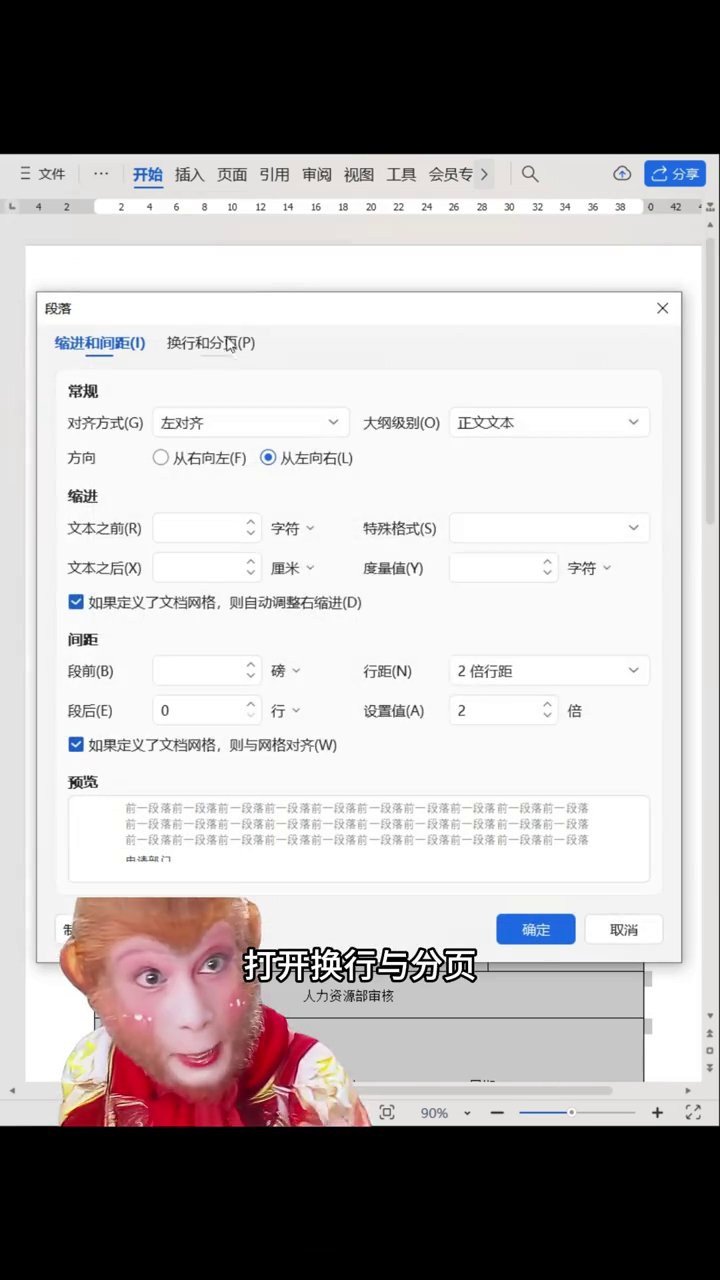Click the three-dot more options icon
Image resolution: width=720 pixels, height=1280 pixels.
[101, 174]
